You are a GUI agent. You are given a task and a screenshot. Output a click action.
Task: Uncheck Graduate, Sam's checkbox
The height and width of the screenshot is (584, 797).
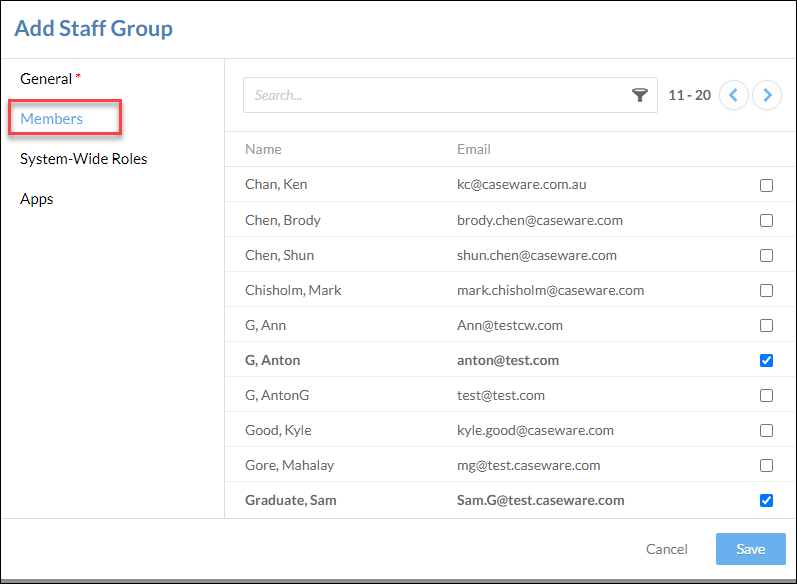766,501
